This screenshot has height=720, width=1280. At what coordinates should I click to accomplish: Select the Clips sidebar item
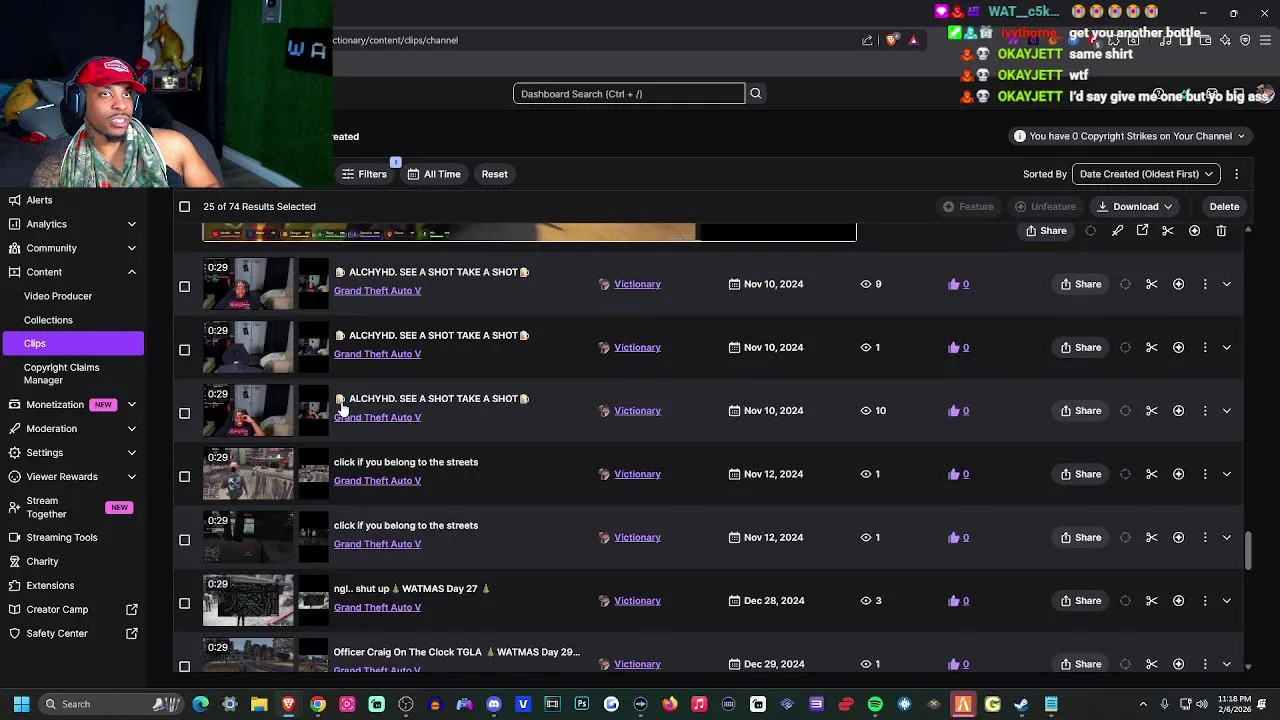pos(72,343)
